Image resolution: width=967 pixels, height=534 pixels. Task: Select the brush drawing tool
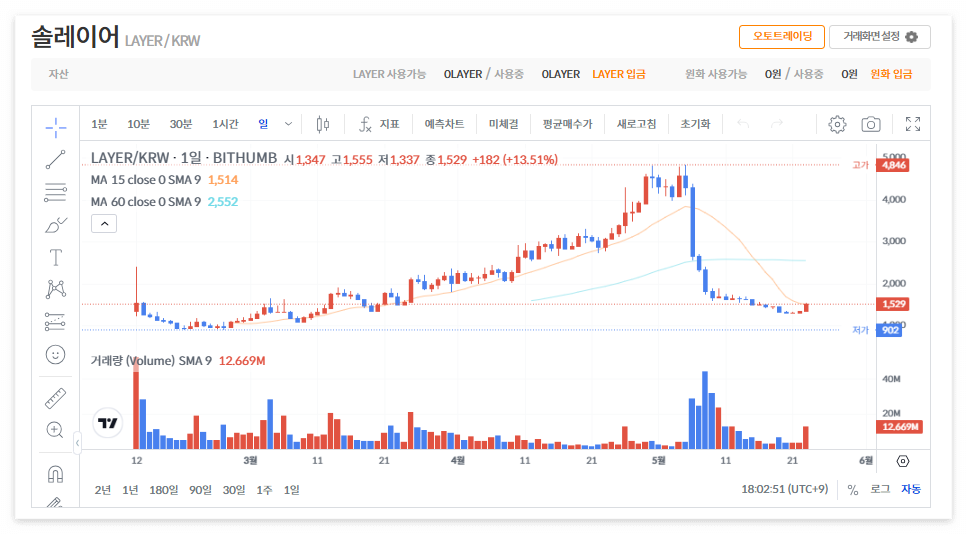tap(56, 225)
